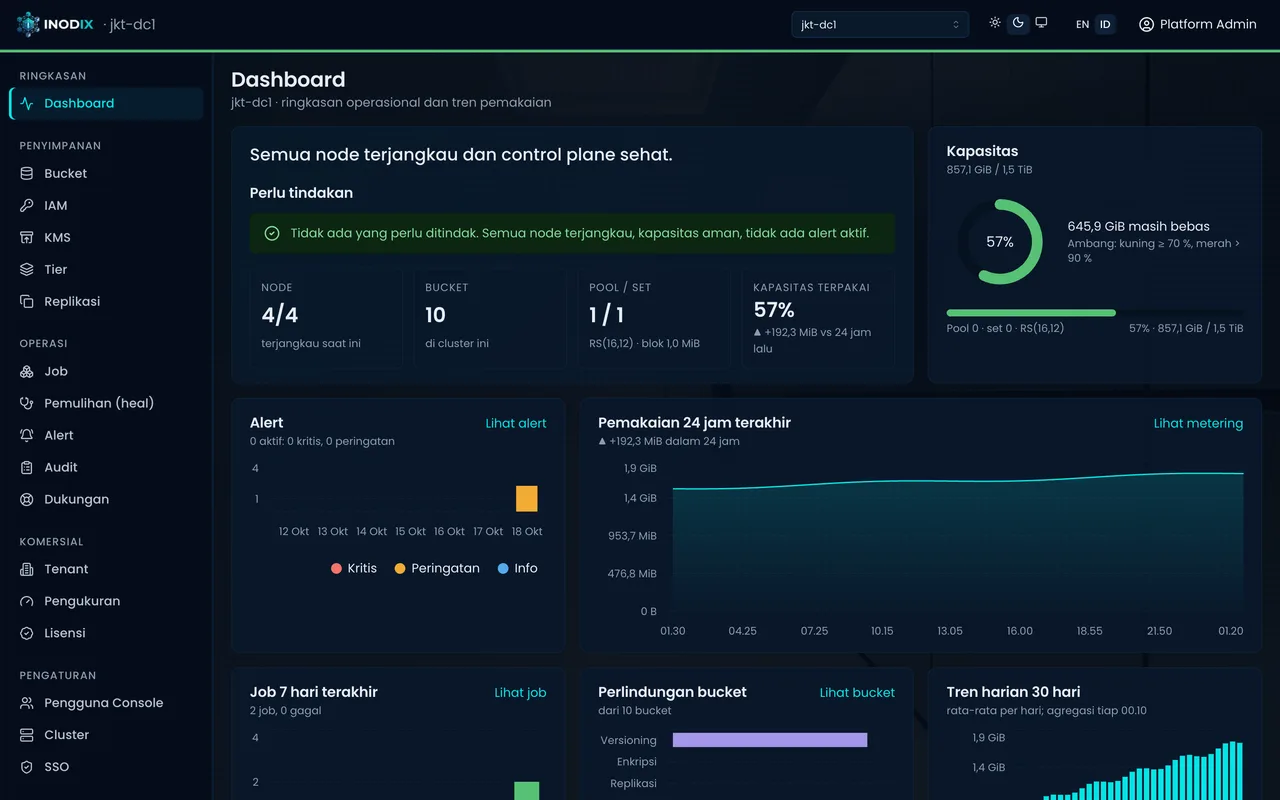1280x800 pixels.
Task: Open Cluster settings menu item
Action: [x=106, y=735]
